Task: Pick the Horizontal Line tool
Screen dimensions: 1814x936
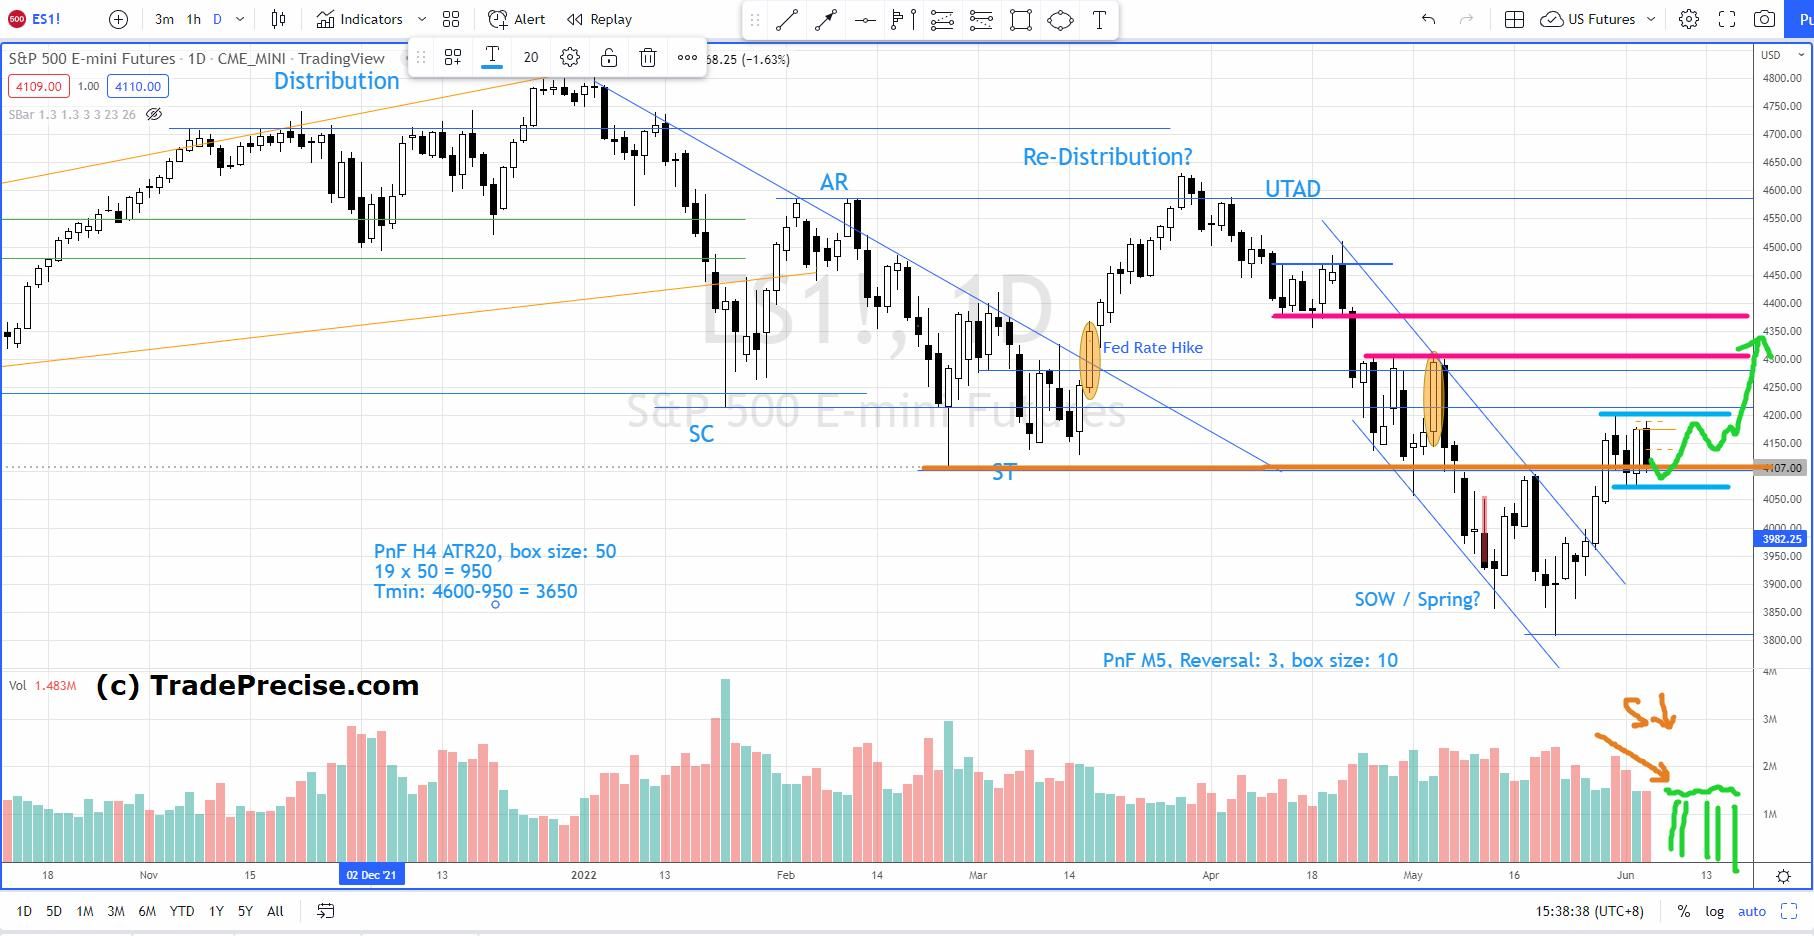Action: point(866,19)
